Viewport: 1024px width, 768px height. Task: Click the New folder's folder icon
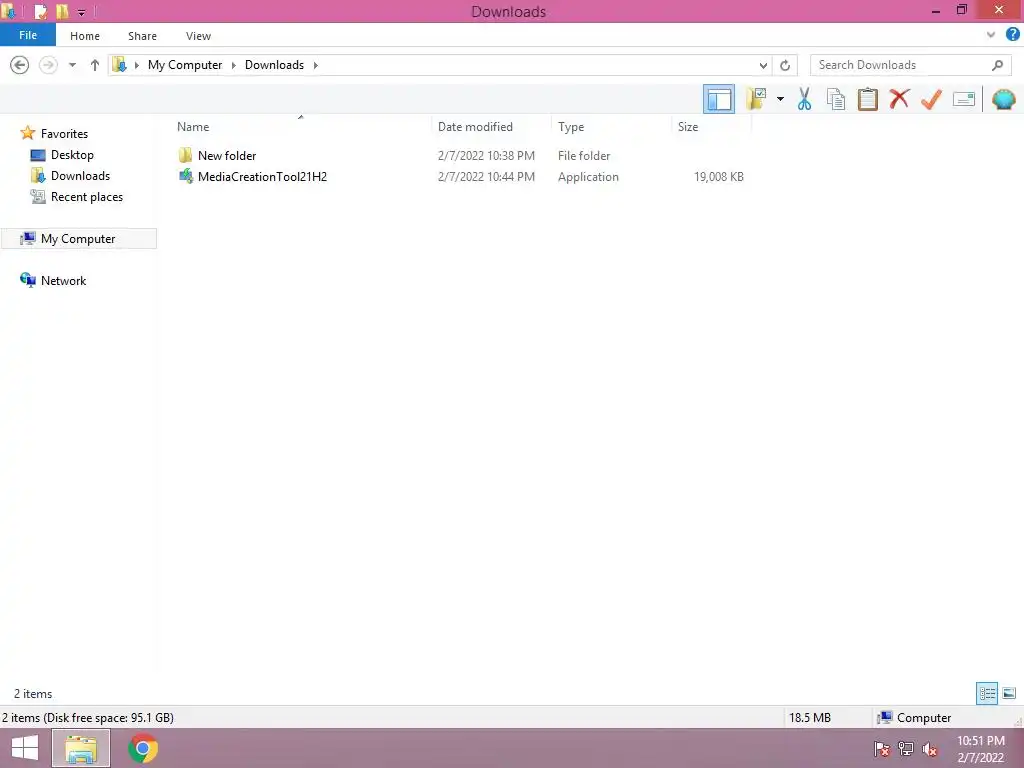pyautogui.click(x=185, y=155)
